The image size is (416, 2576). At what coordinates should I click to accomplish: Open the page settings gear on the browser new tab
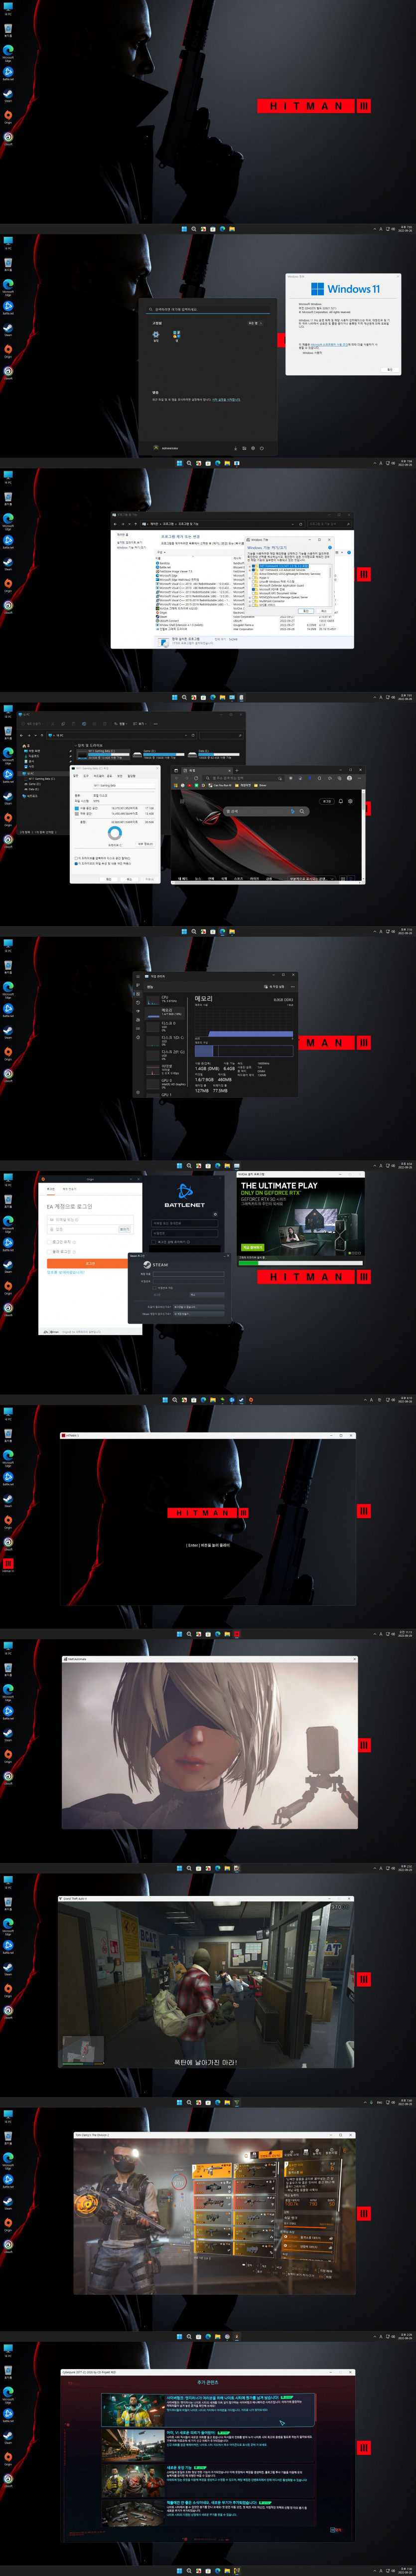[x=351, y=801]
